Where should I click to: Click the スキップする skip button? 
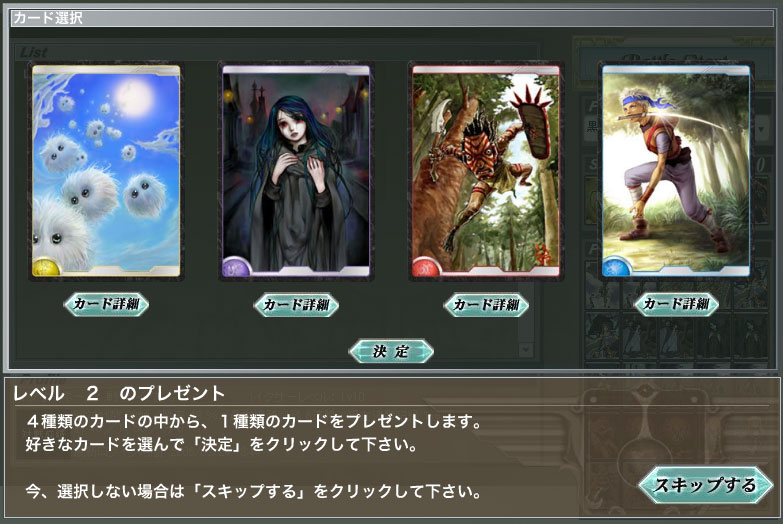coord(706,485)
